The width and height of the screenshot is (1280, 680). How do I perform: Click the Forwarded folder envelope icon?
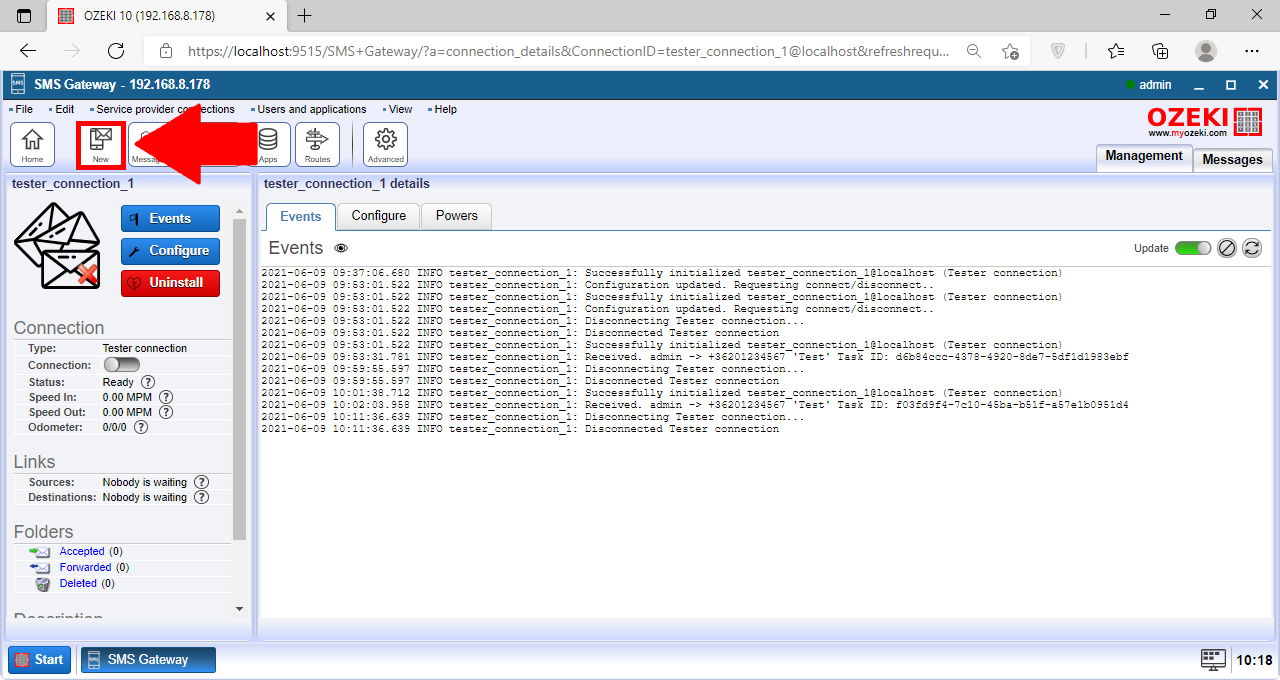(x=40, y=567)
